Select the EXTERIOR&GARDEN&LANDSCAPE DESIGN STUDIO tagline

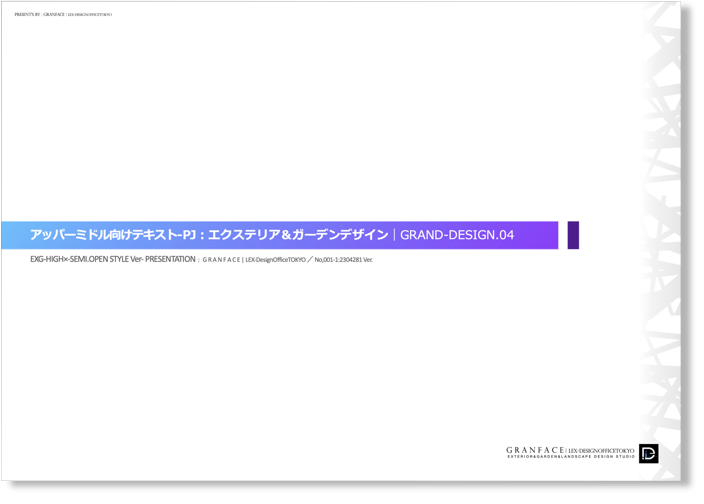click(x=570, y=457)
